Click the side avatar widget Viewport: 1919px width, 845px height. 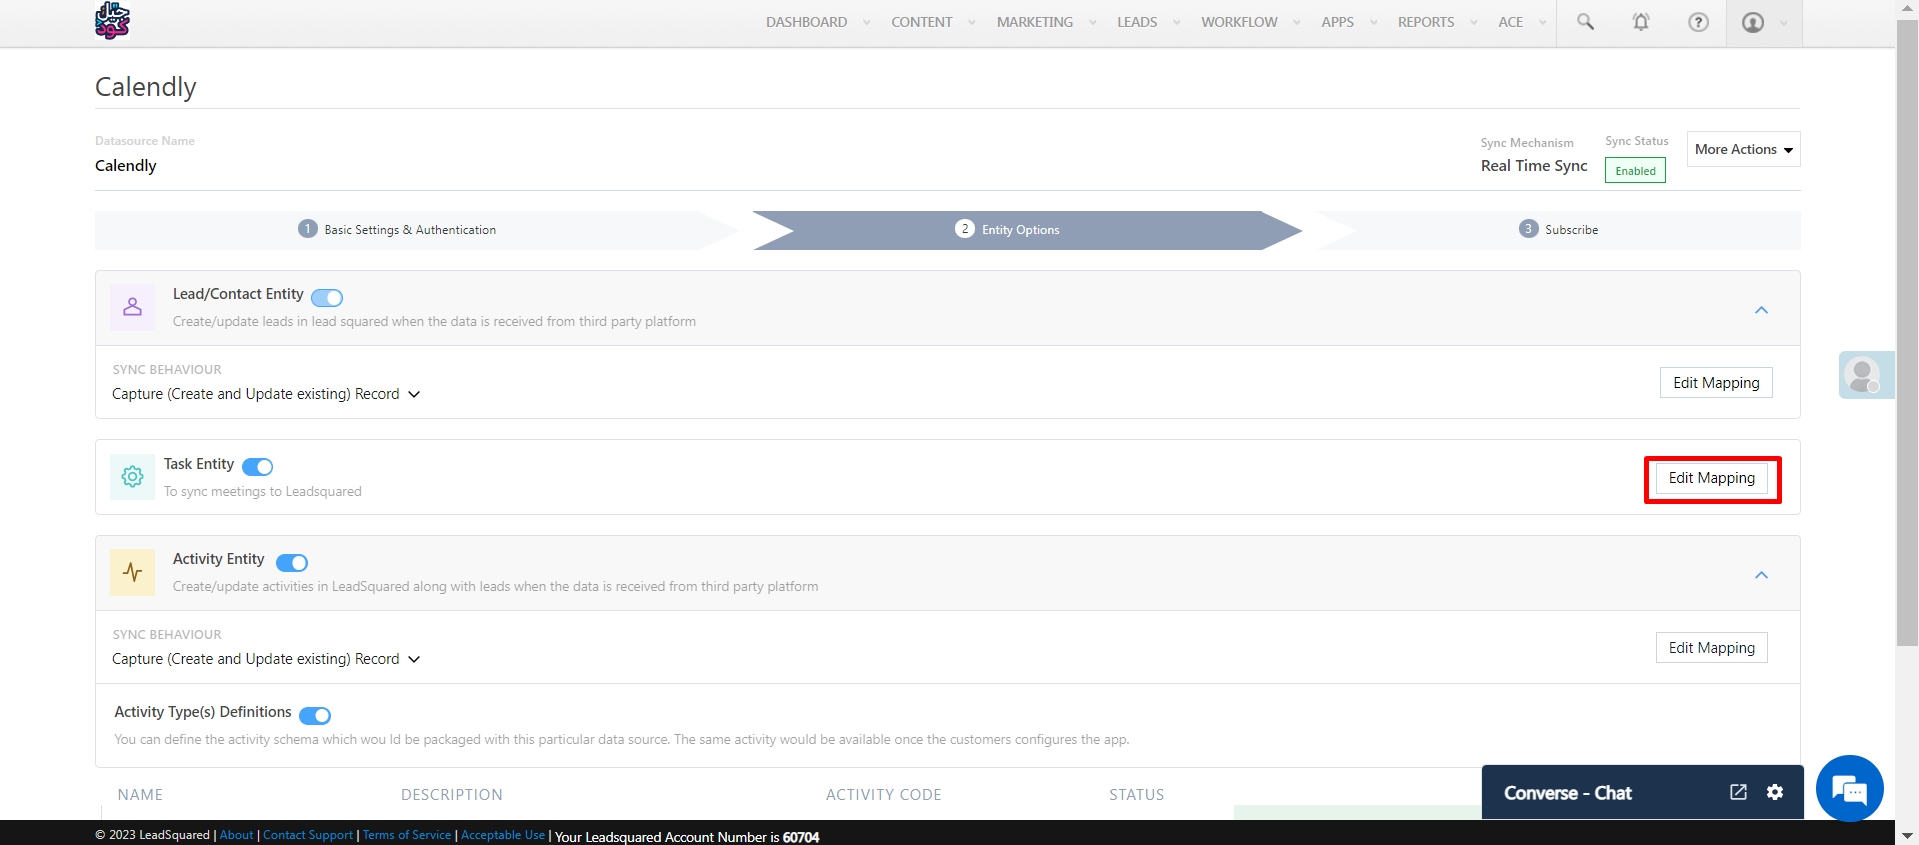[1866, 375]
